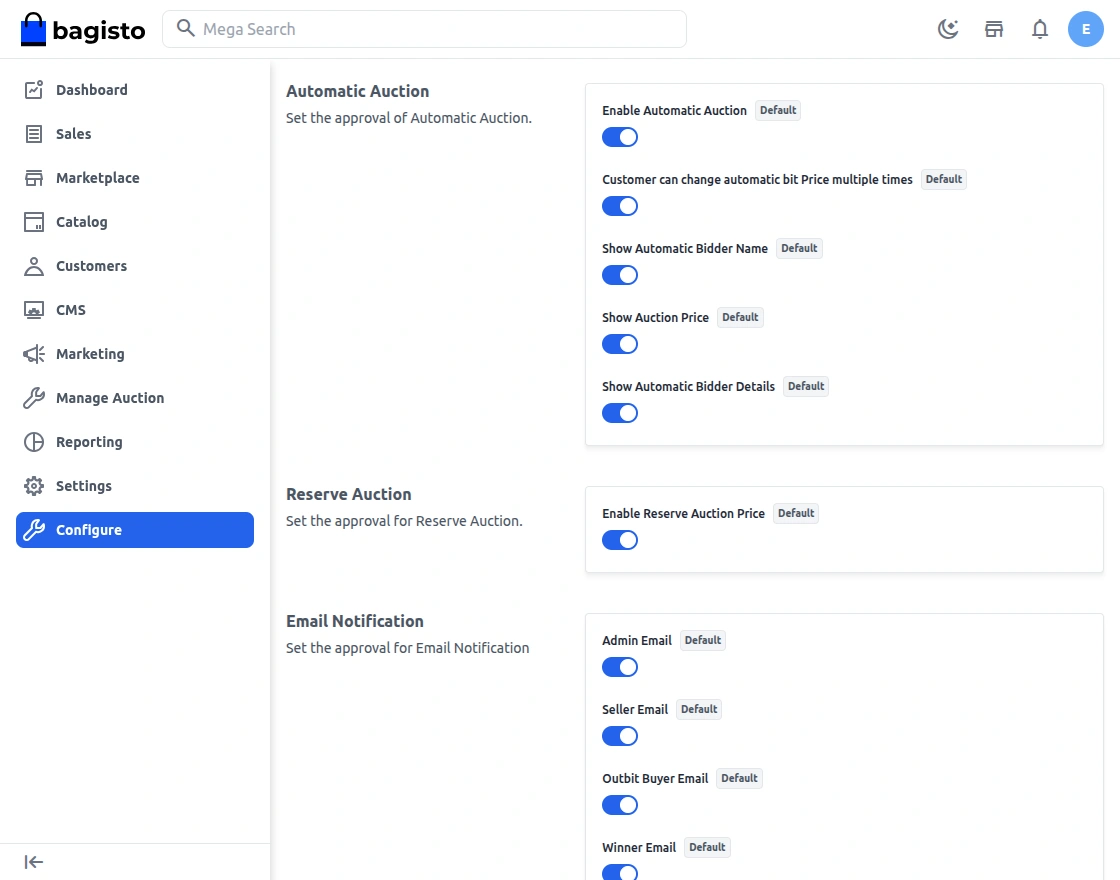
Task: Open the Dashboard from the sidebar
Action: point(92,90)
